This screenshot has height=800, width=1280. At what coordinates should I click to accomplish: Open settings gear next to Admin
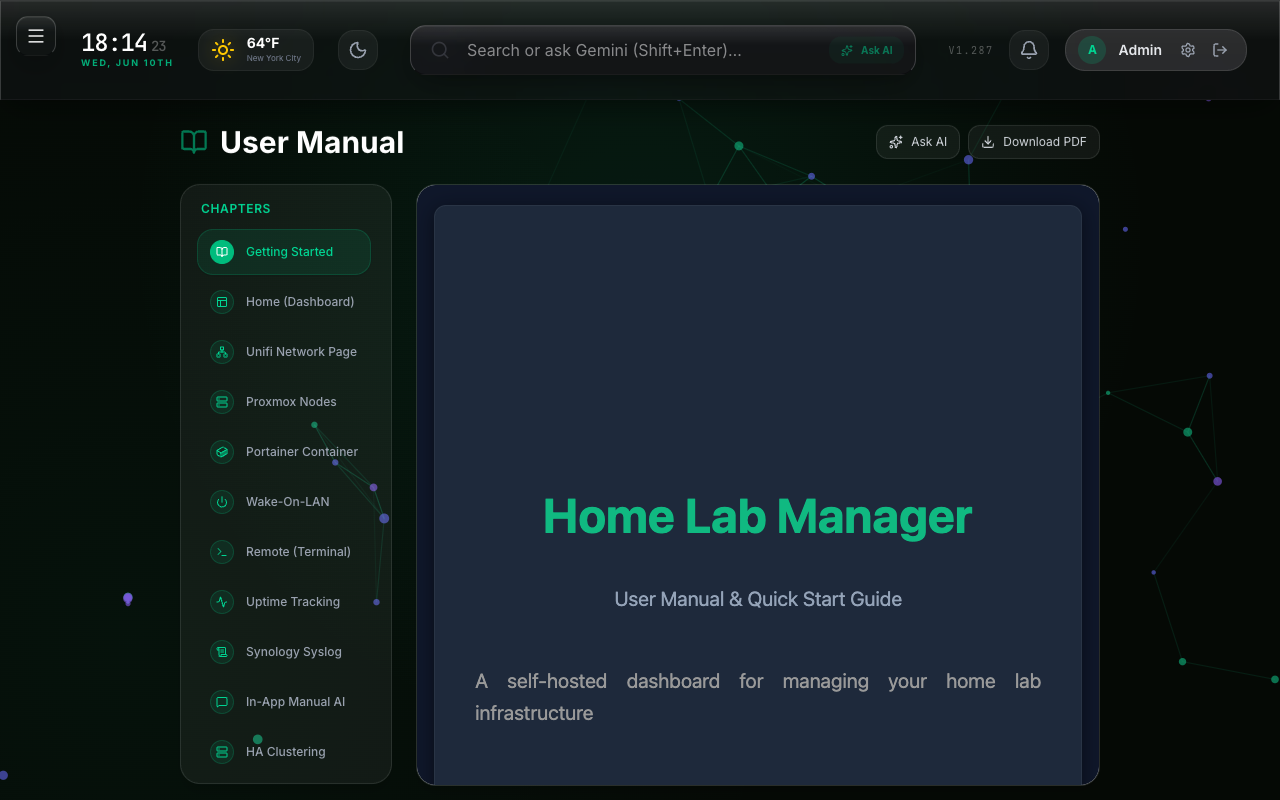(x=1188, y=50)
